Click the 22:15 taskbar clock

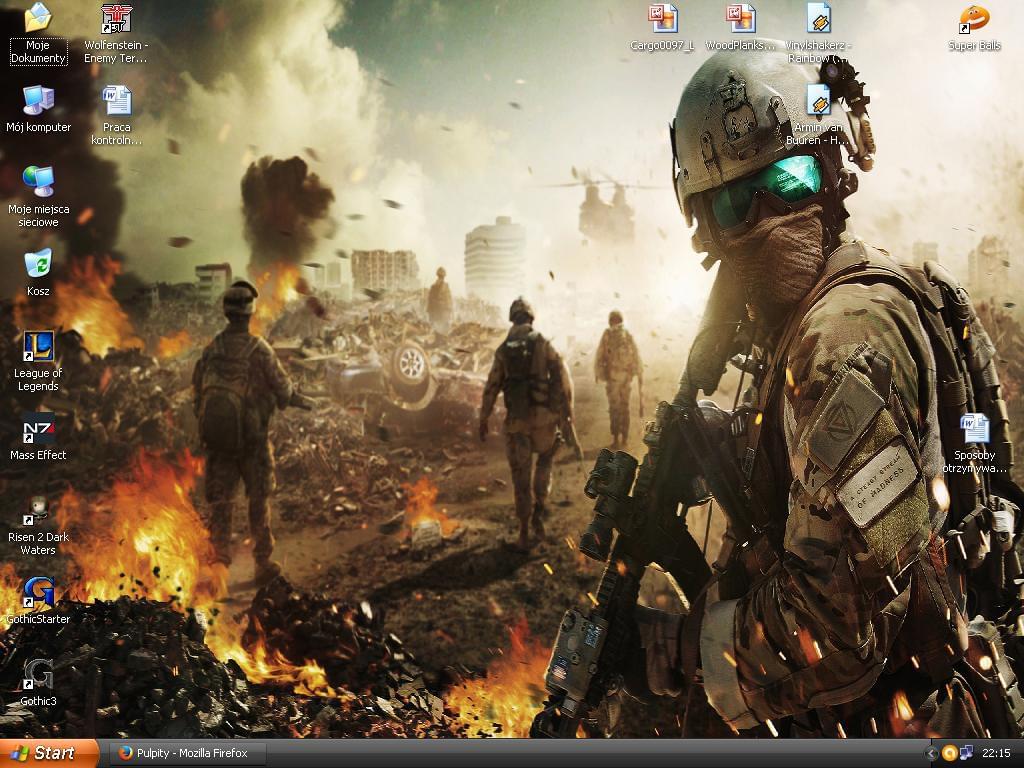coord(997,754)
